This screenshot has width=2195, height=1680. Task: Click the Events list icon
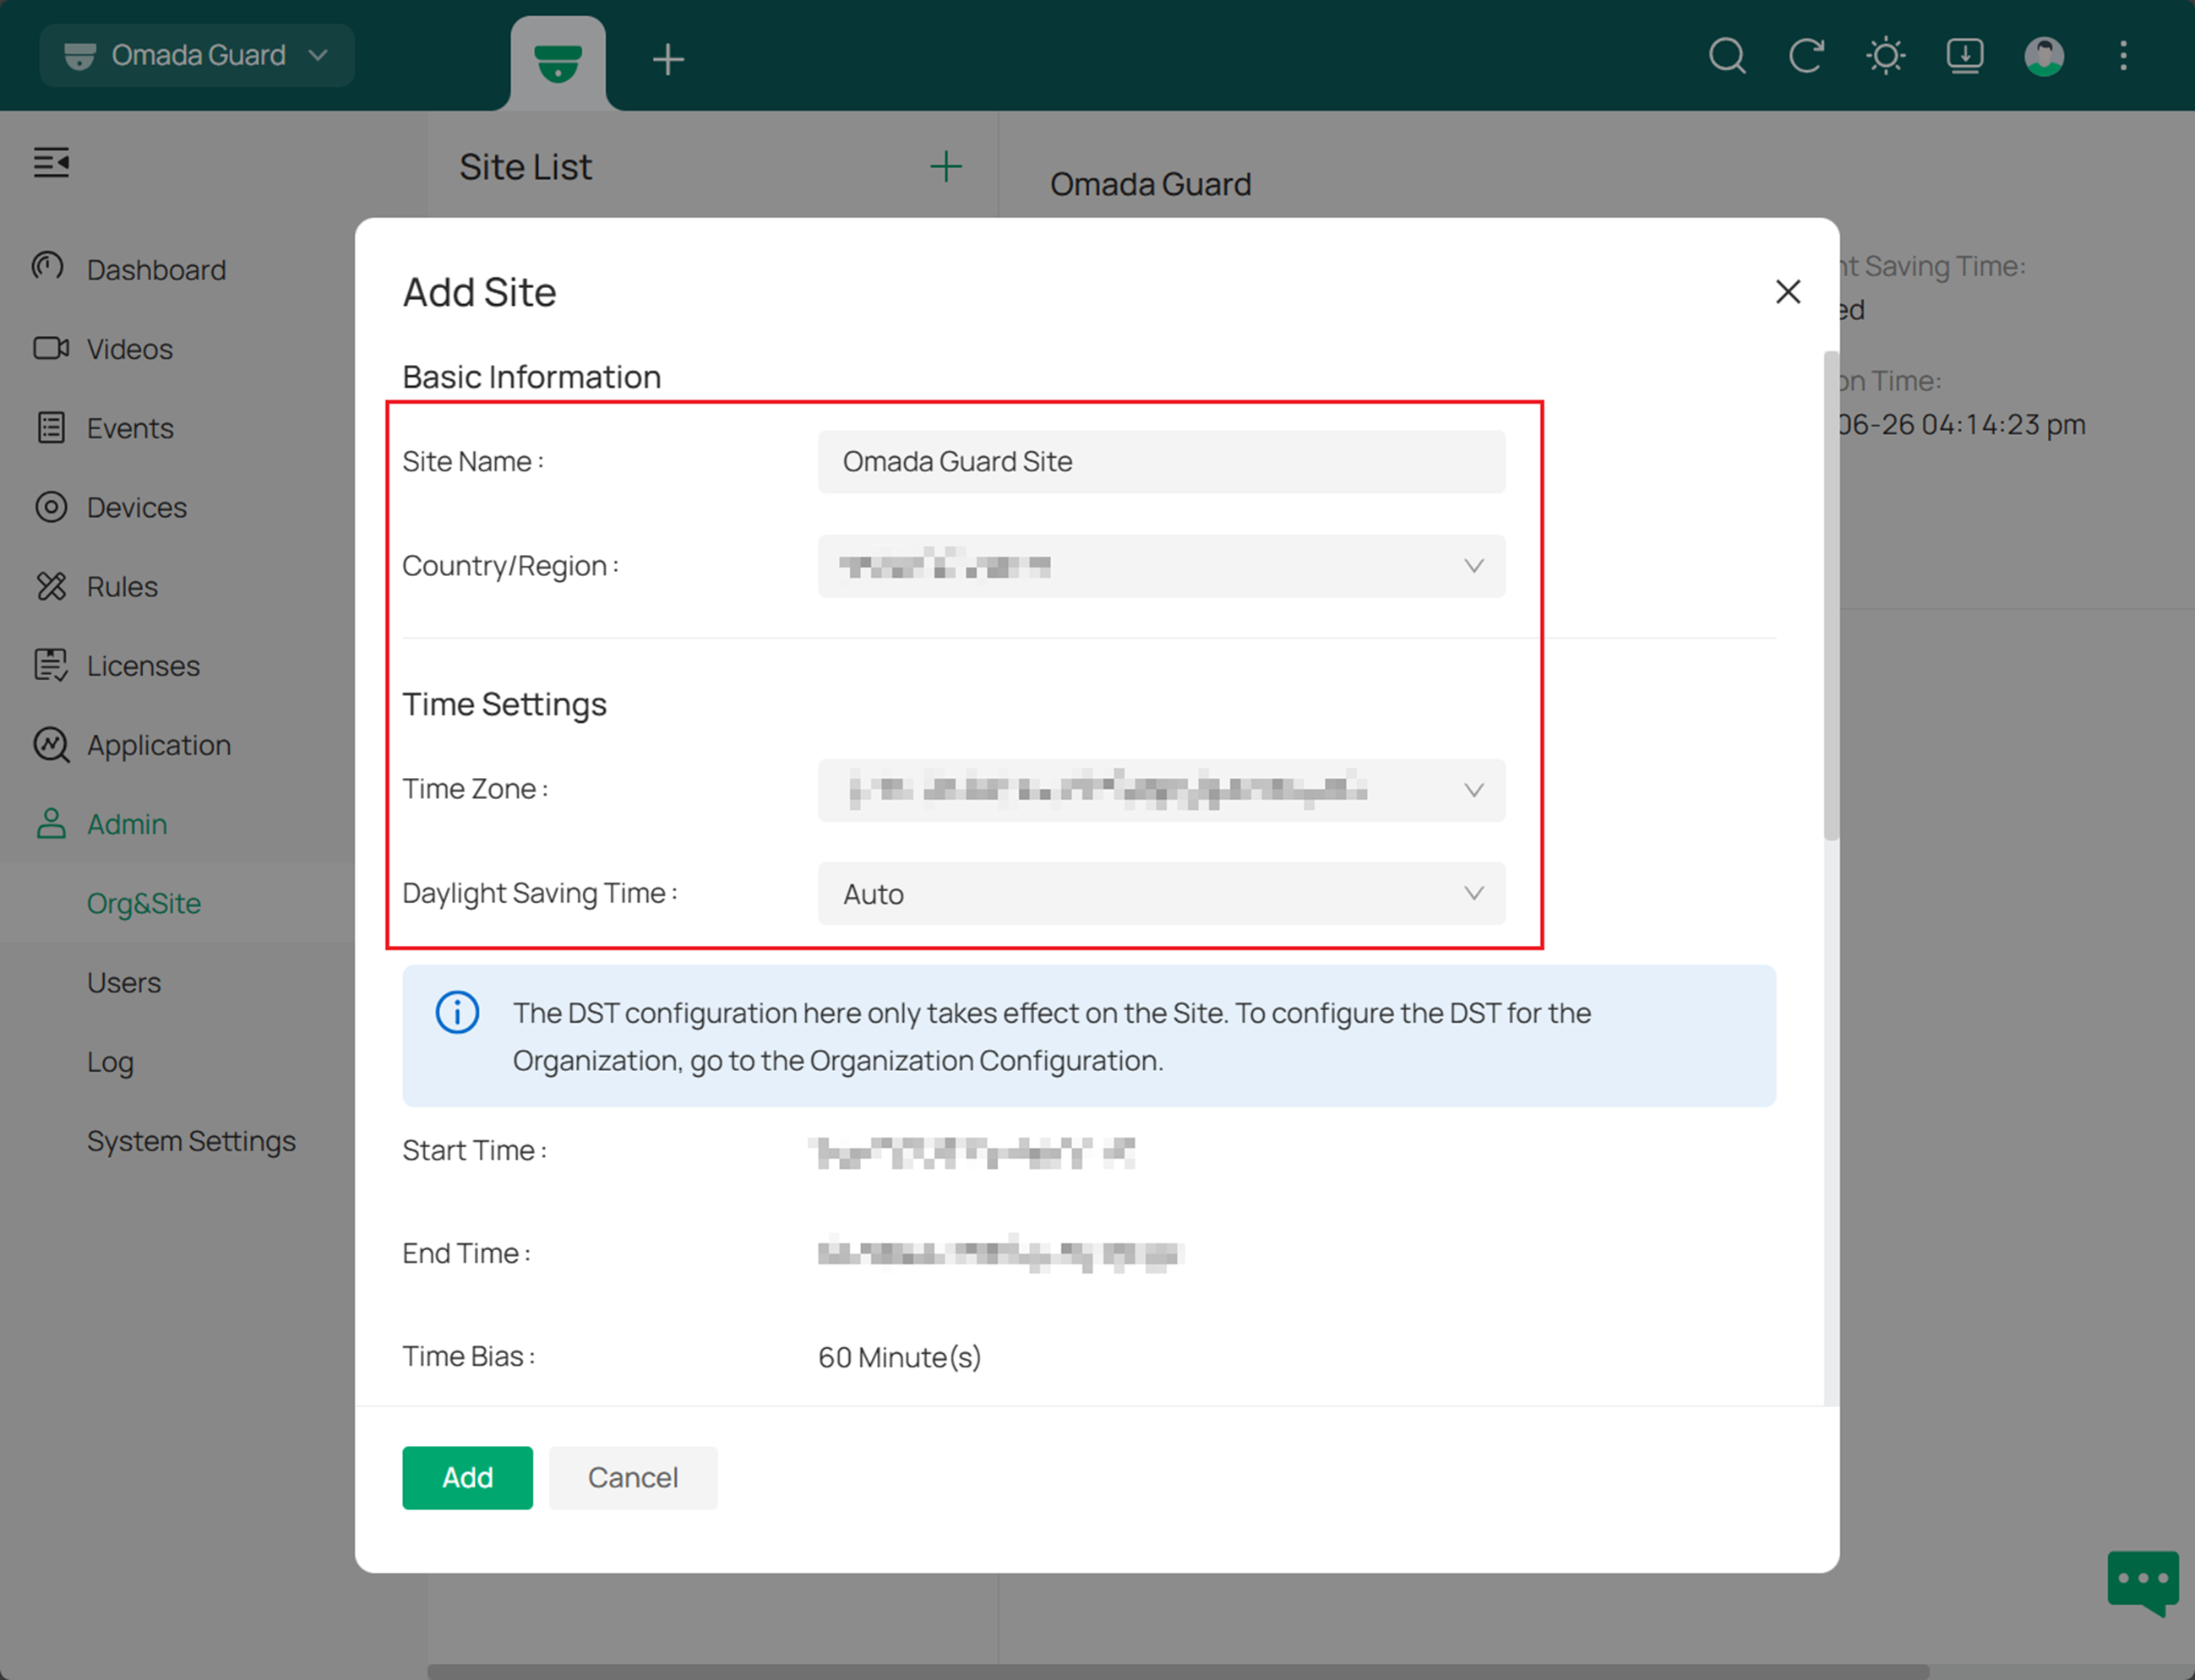pos(51,428)
